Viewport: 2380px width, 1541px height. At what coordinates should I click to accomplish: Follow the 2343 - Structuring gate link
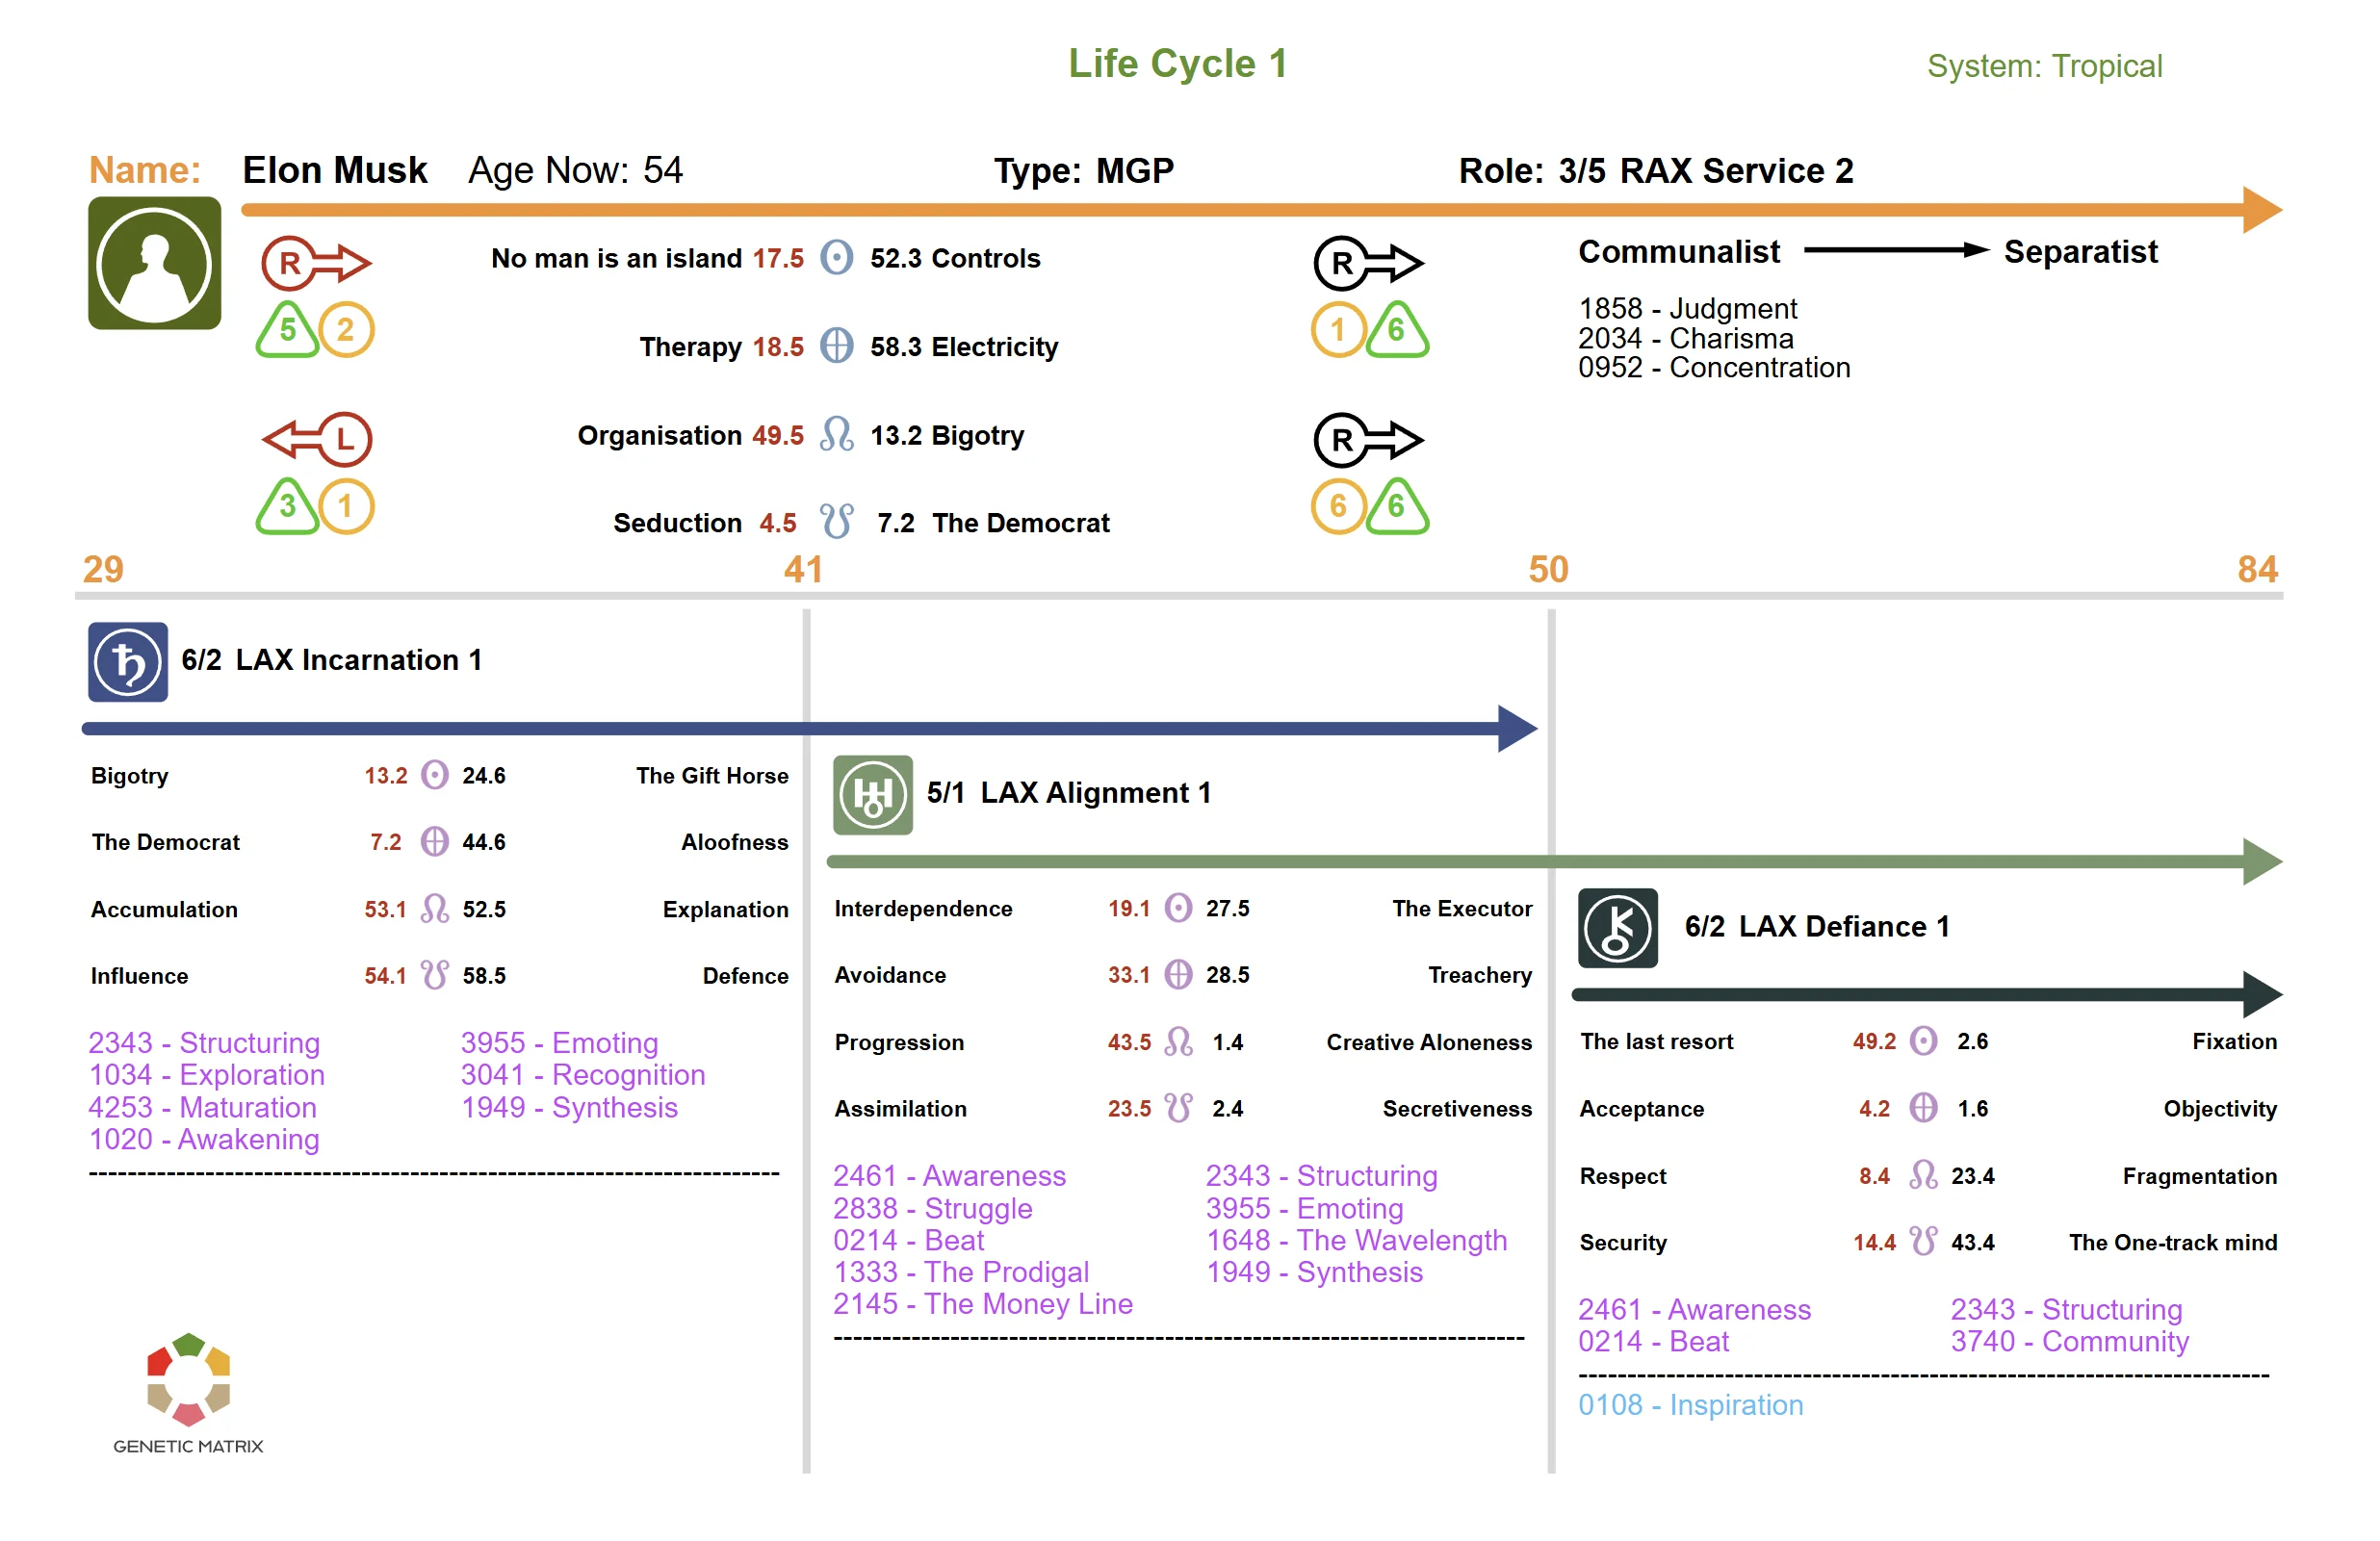pyautogui.click(x=203, y=1042)
